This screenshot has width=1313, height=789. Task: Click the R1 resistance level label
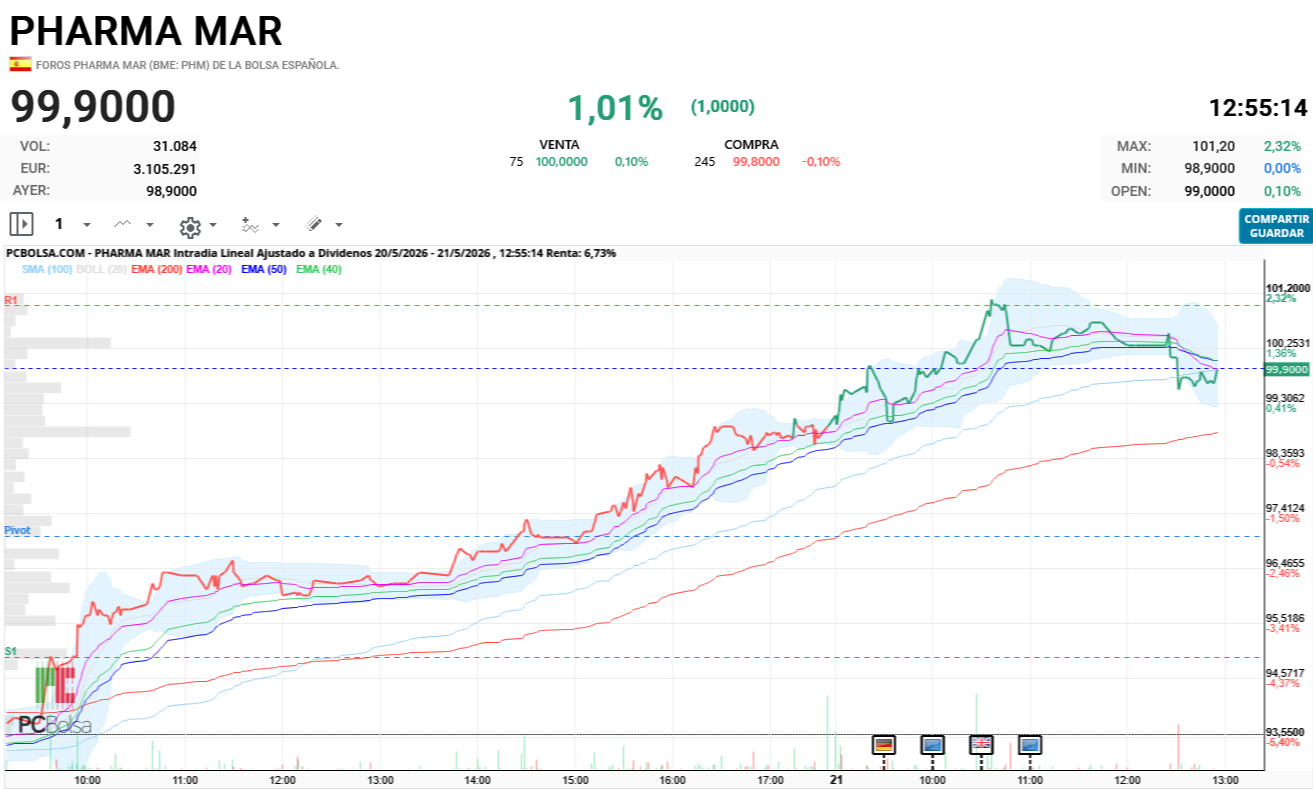pos(11,300)
